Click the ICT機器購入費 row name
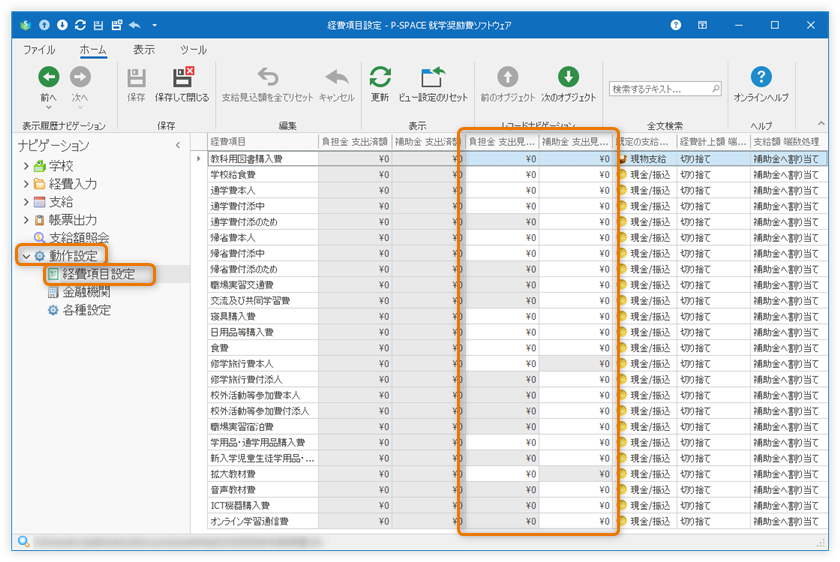This screenshot has height=562, width=840. click(240, 505)
